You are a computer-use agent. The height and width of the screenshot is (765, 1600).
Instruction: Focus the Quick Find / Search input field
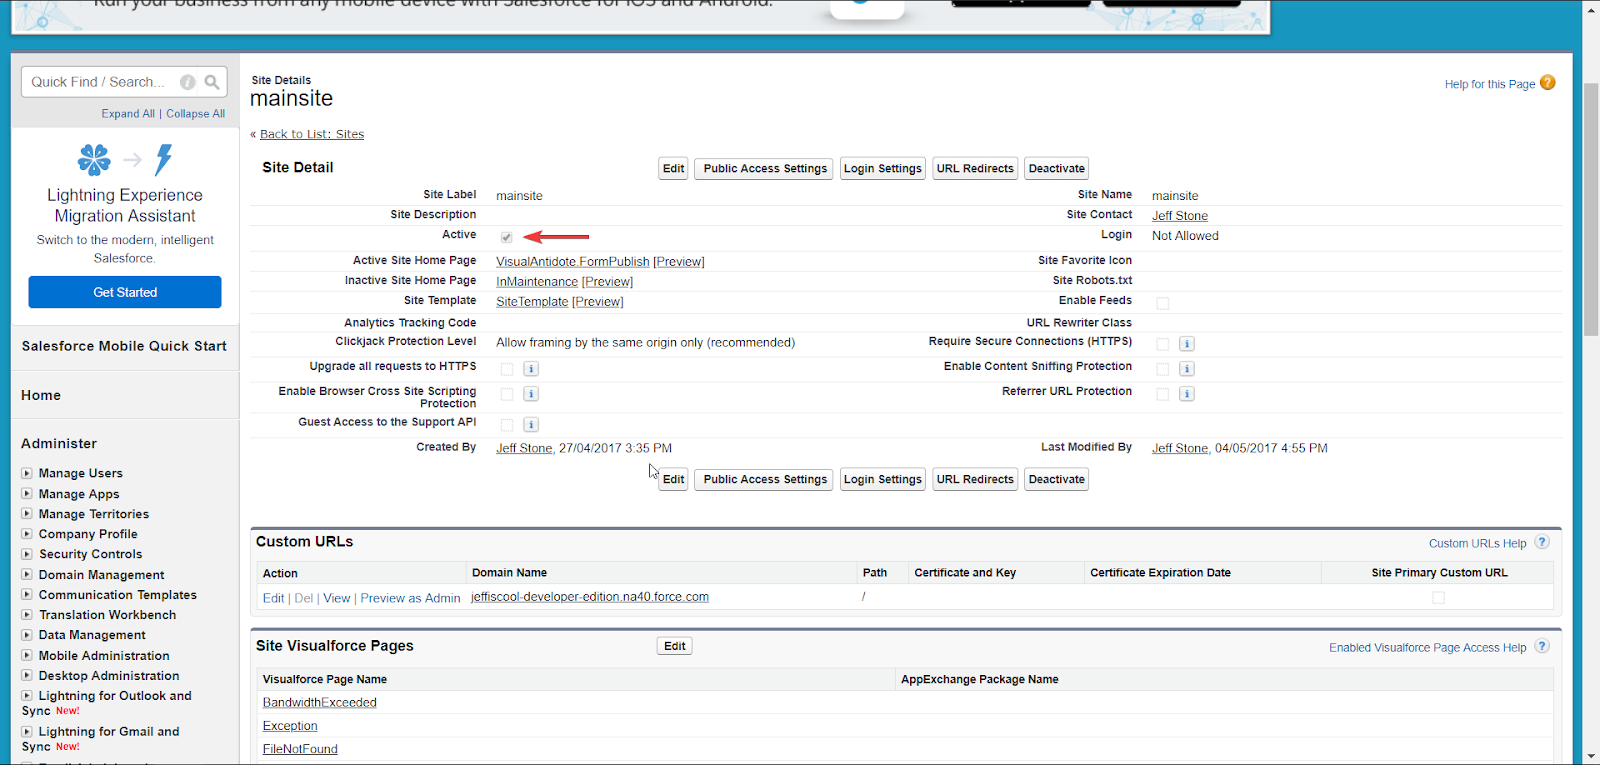coord(100,82)
